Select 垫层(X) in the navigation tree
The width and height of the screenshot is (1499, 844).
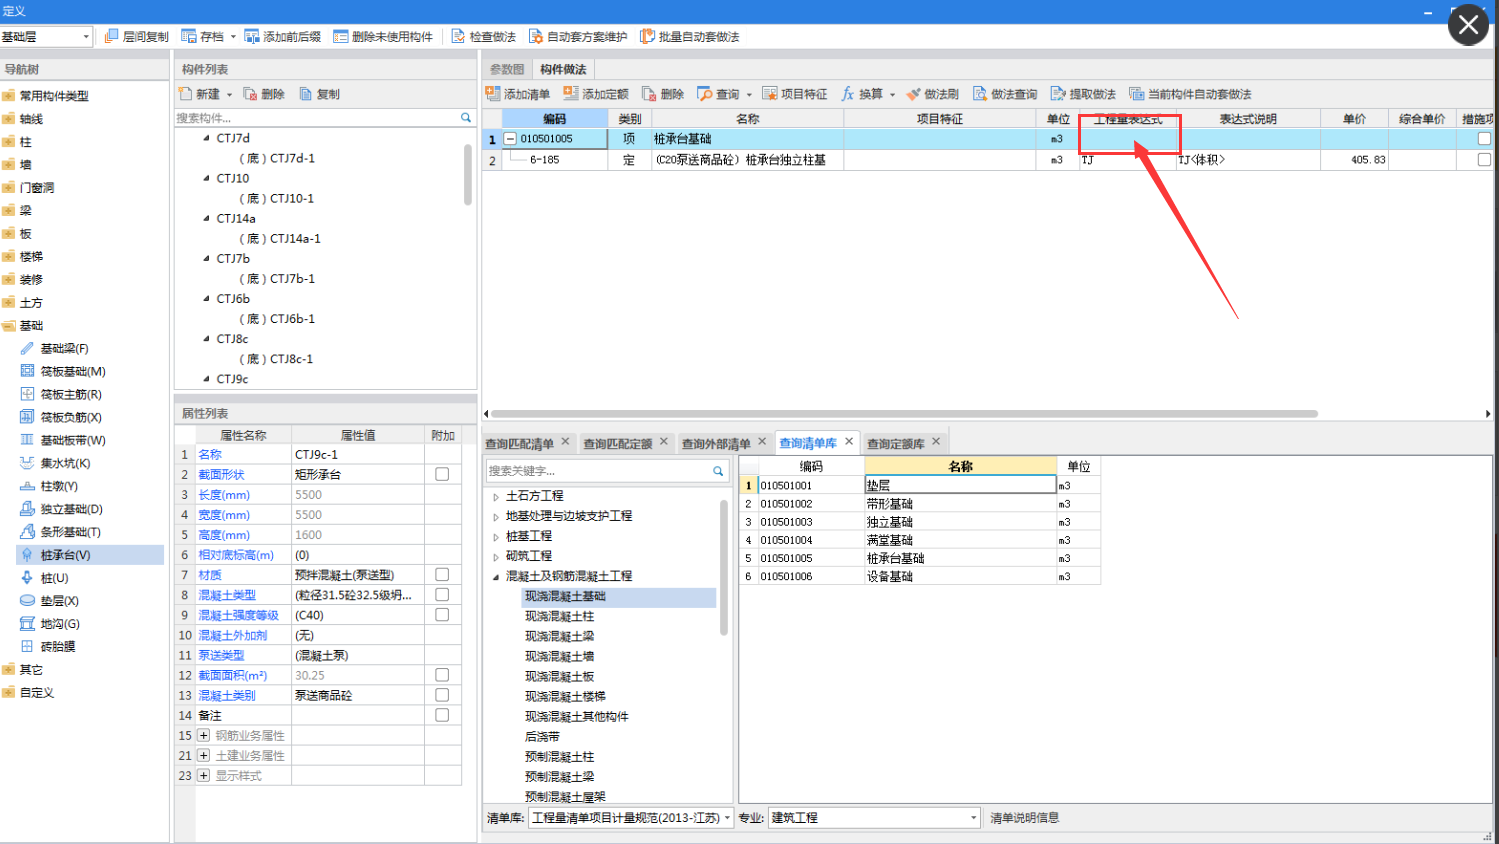(x=59, y=601)
